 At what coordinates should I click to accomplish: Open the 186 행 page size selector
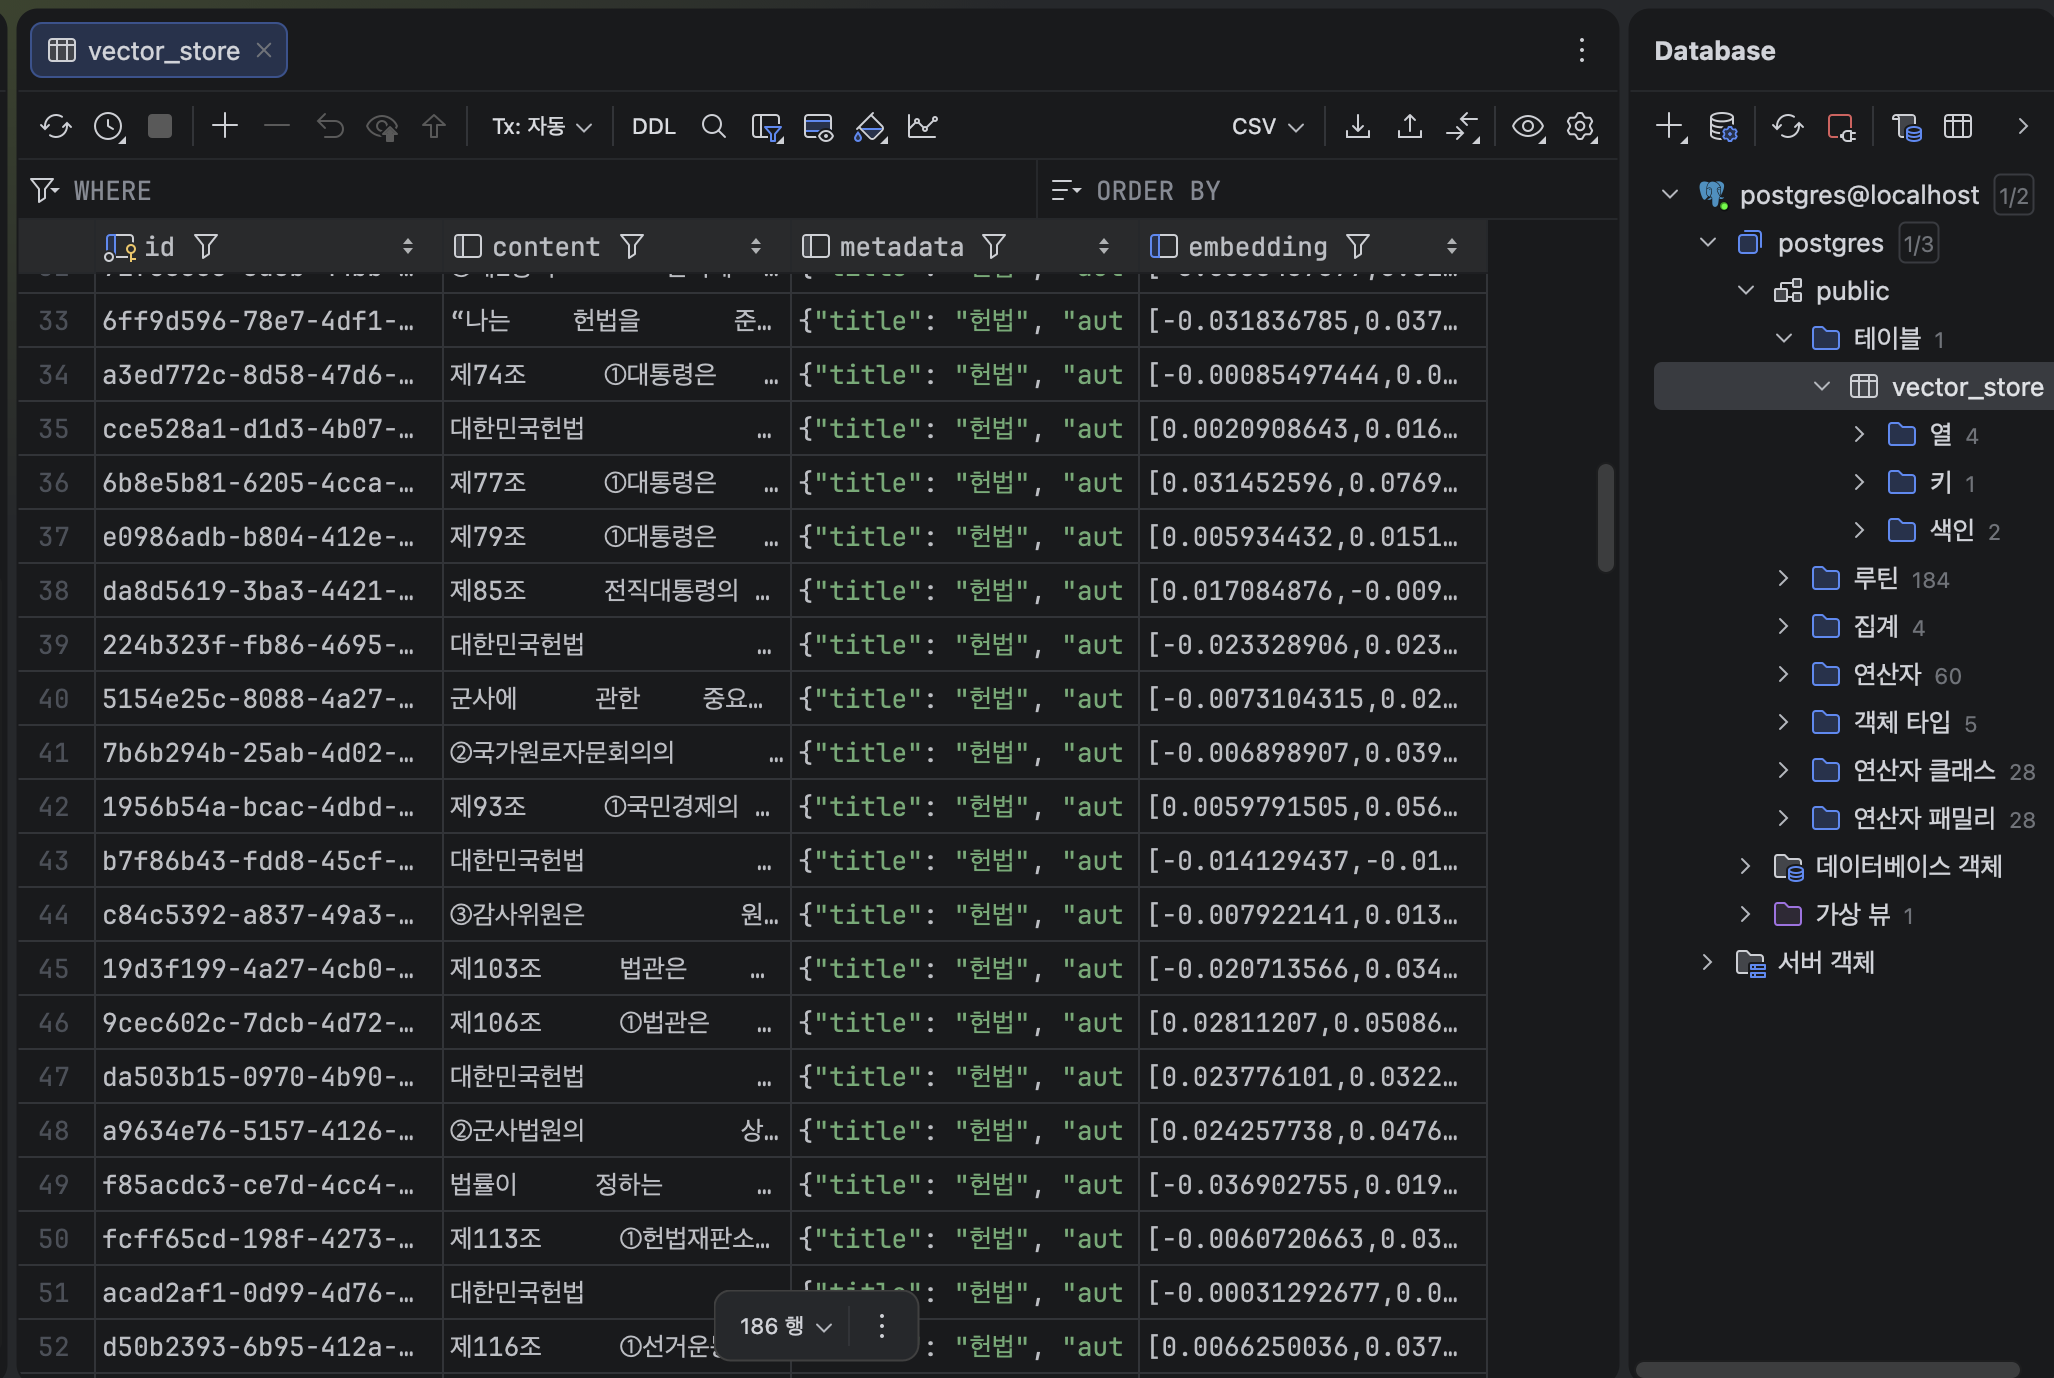(785, 1326)
